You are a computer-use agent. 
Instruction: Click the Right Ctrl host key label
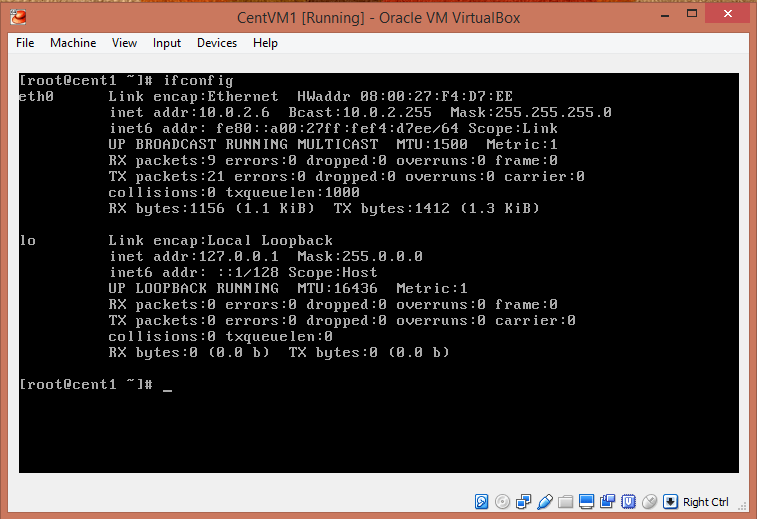point(706,502)
